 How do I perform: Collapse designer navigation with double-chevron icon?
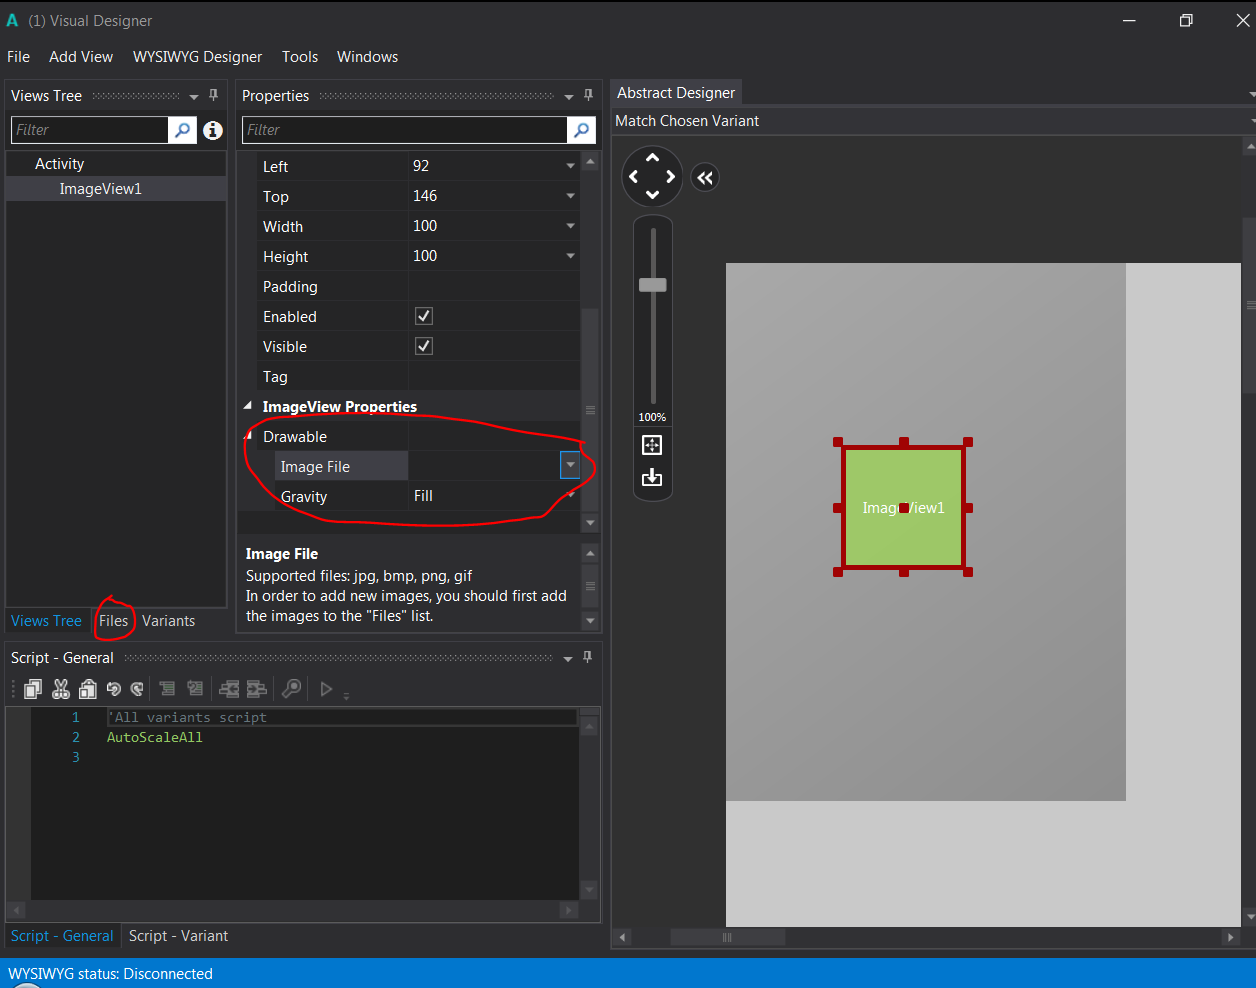coord(705,178)
